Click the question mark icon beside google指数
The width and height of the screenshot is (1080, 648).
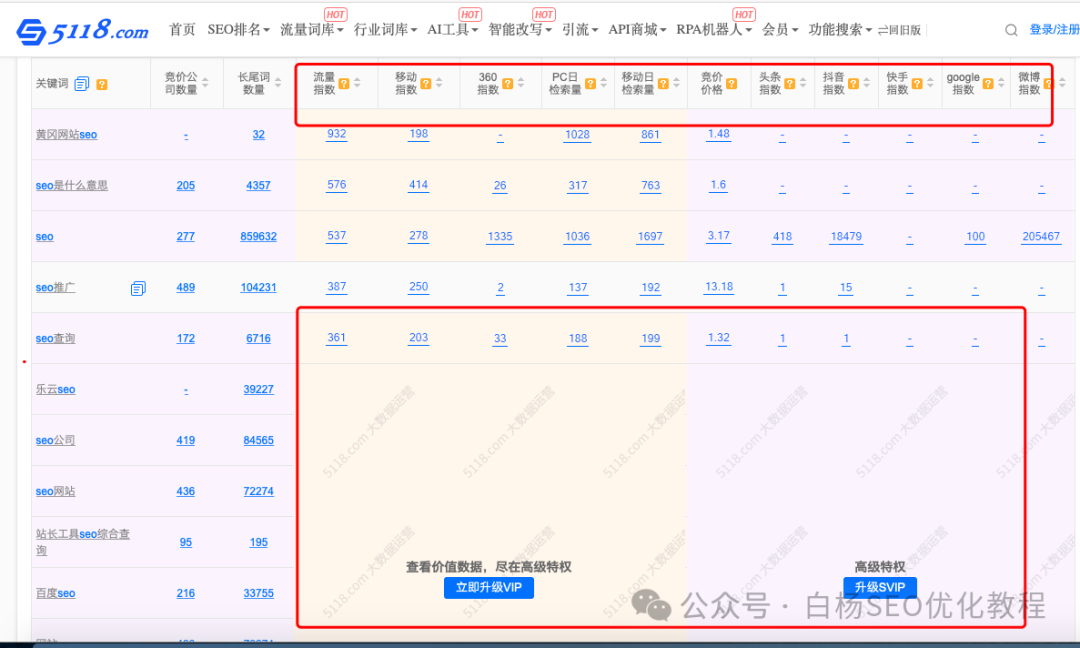987,84
